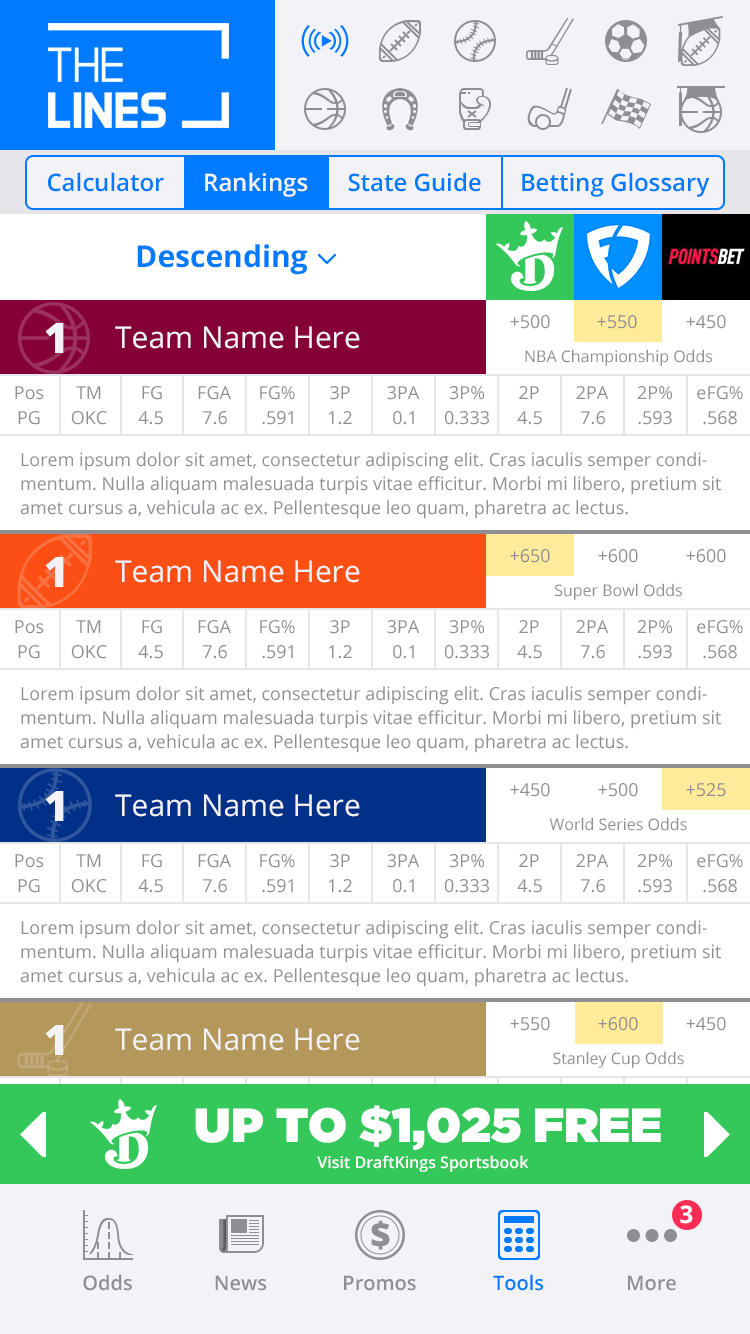Select the college basketball icon
Viewport: 750px width, 1334px height.
700,108
